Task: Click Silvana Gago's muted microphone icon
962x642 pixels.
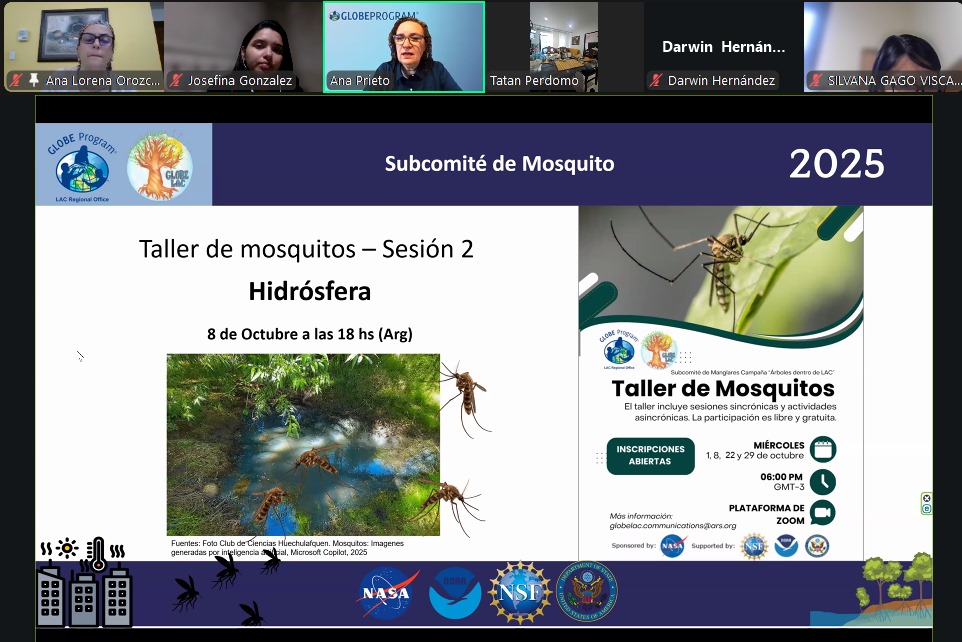Action: pos(816,80)
